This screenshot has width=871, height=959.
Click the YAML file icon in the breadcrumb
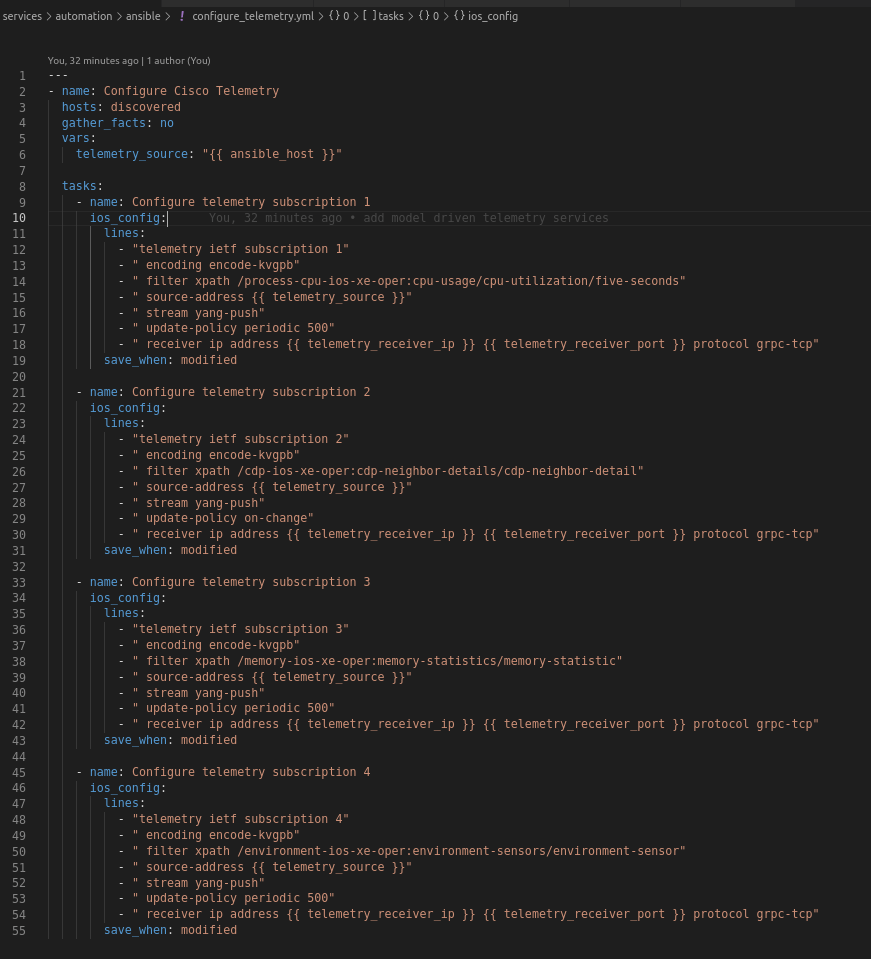(181, 16)
